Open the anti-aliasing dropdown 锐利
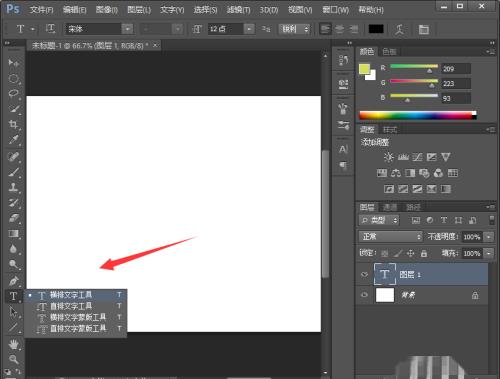The height and width of the screenshot is (379, 500). tap(295, 29)
